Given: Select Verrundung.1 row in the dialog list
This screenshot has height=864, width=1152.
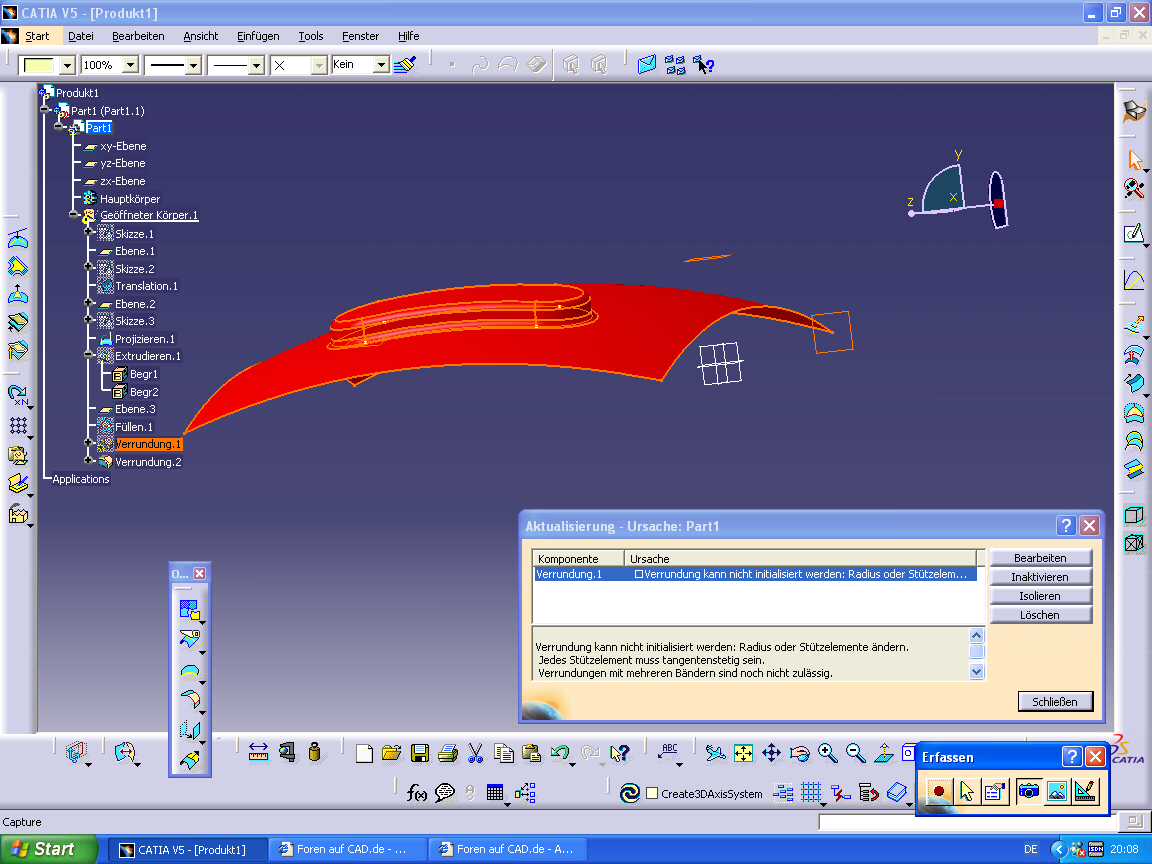Looking at the screenshot, I should 755,575.
